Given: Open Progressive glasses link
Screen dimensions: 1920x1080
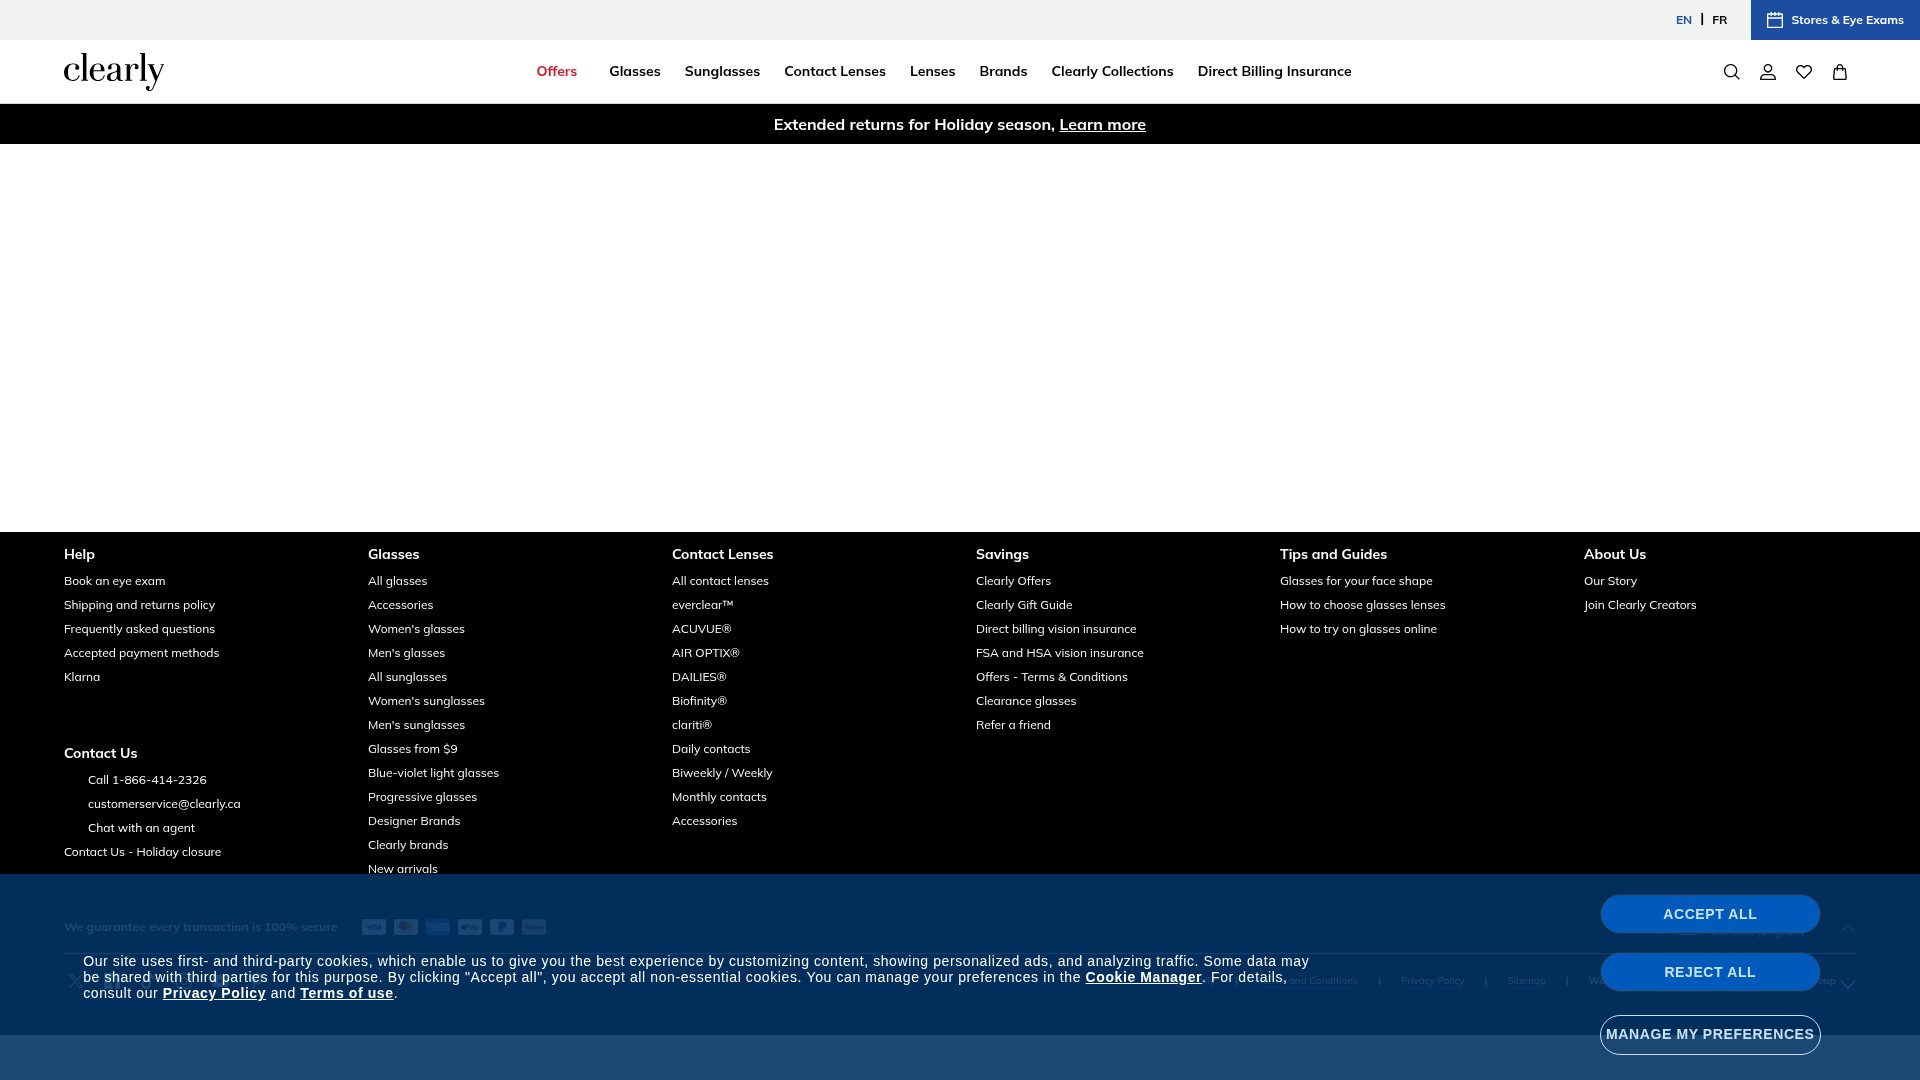Looking at the screenshot, I should click(x=423, y=797).
